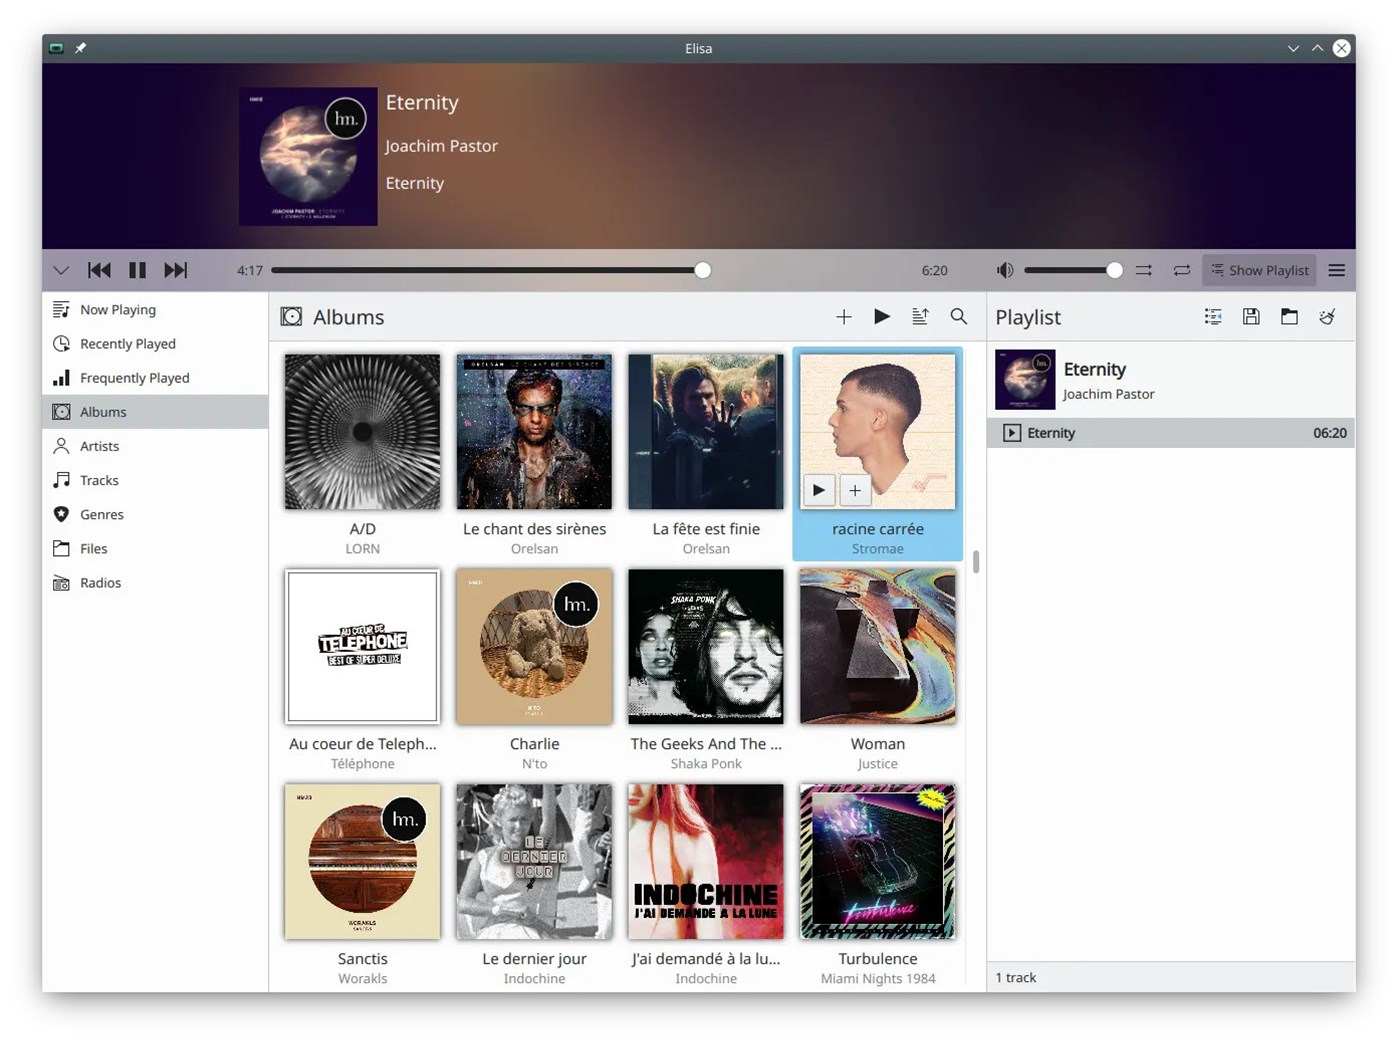
Task: Save the playlist with disk icon
Action: coord(1251,317)
